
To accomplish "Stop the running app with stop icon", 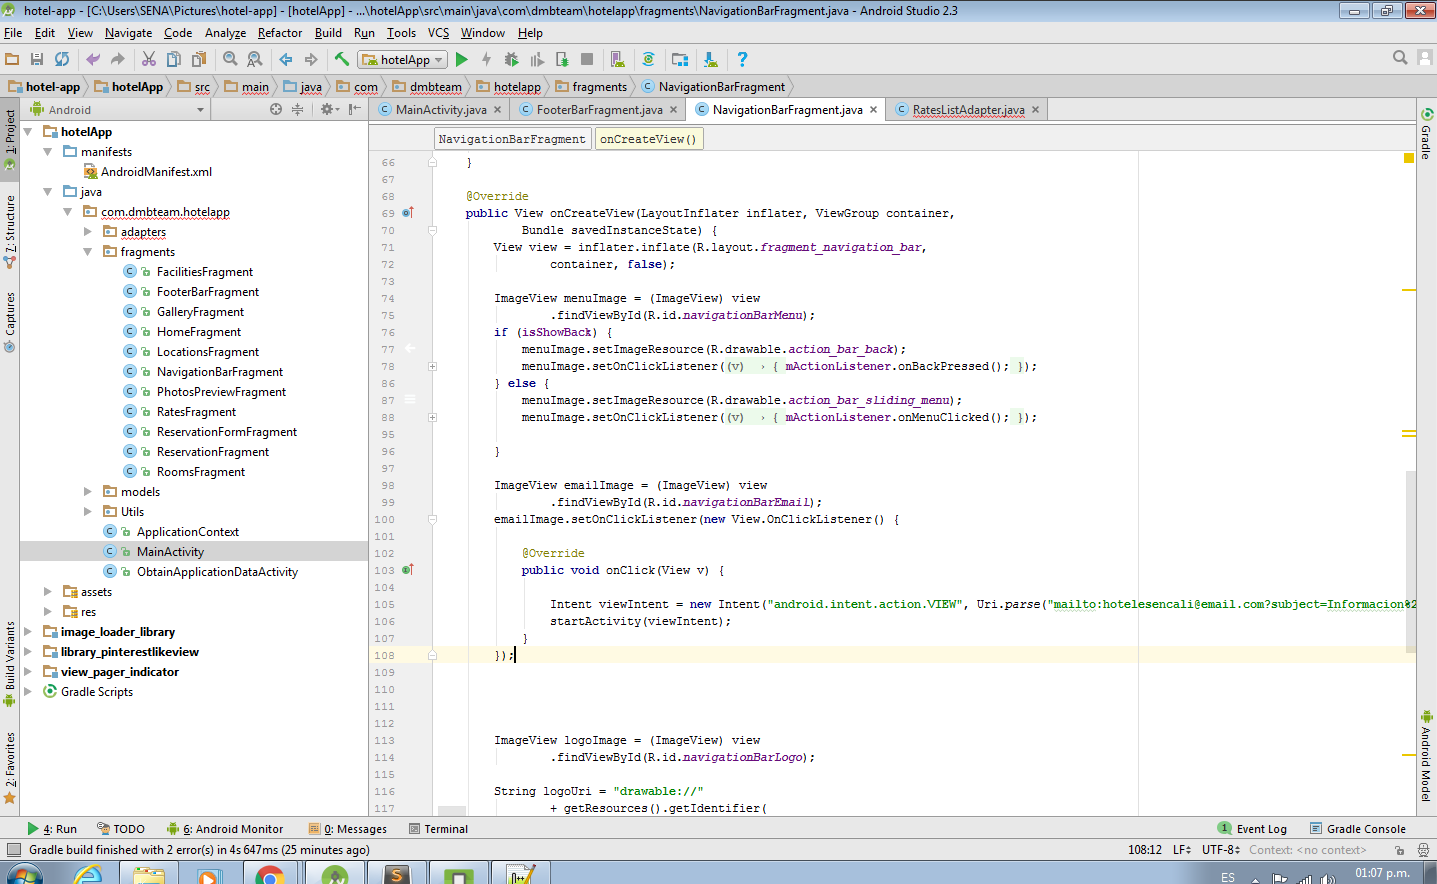I will pyautogui.click(x=587, y=59).
